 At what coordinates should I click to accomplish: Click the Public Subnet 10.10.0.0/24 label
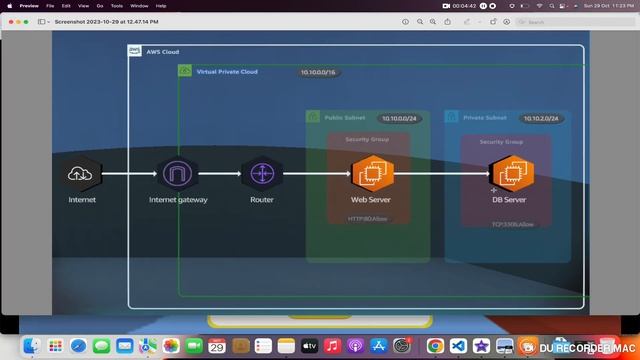399,118
